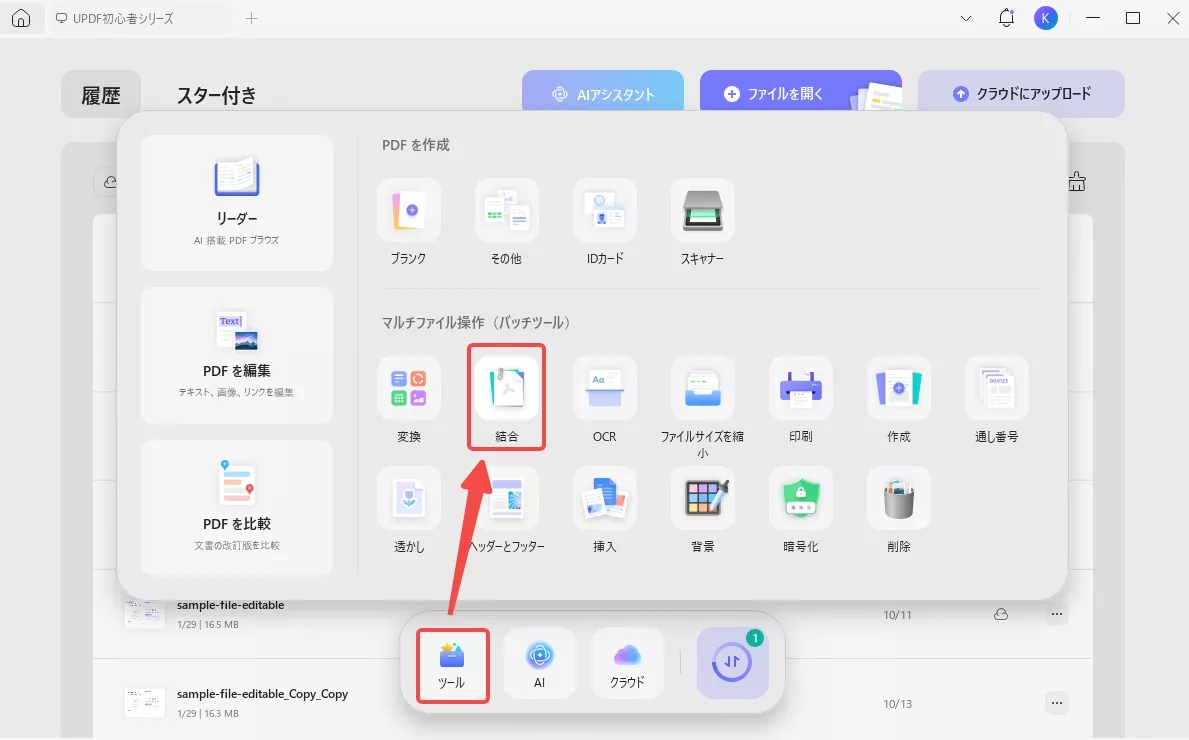Screen dimensions: 1189x740
Task: Open the ヘッダーとフッター tool
Action: pyautogui.click(x=506, y=507)
